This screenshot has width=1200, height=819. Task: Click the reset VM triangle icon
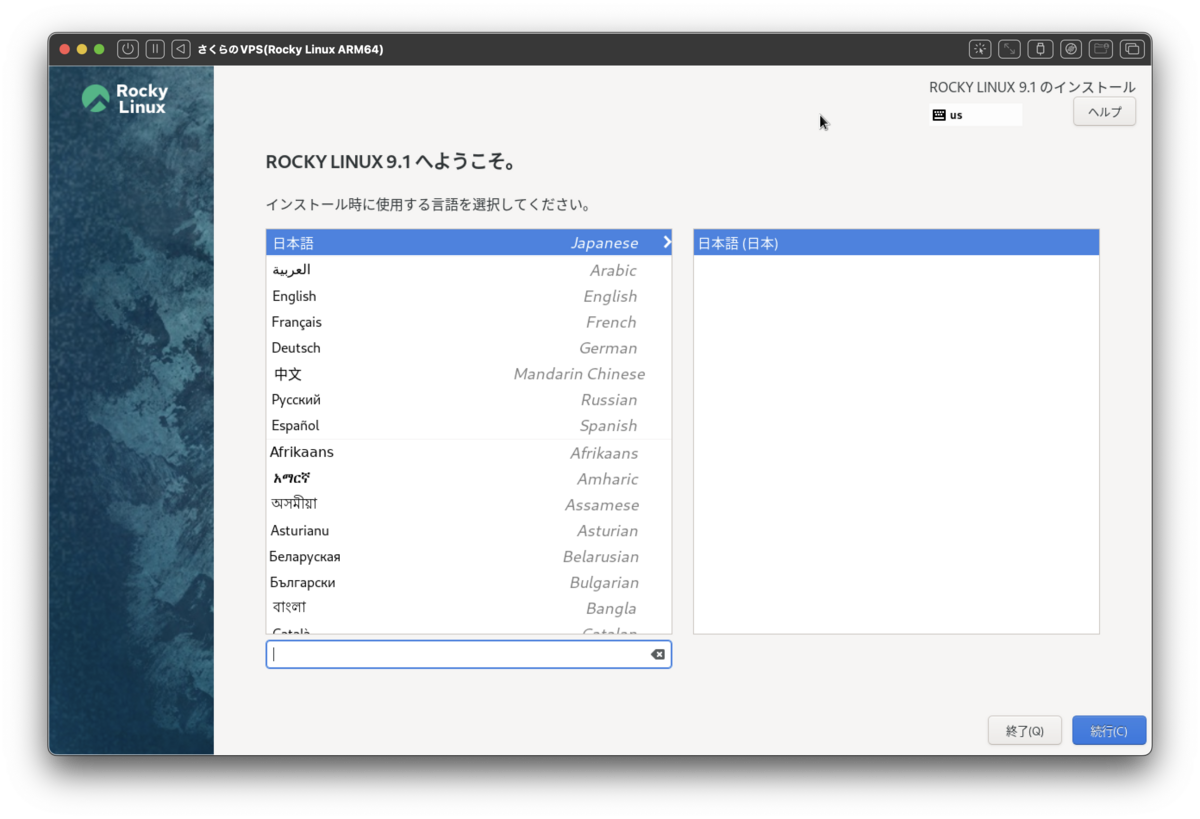[181, 48]
